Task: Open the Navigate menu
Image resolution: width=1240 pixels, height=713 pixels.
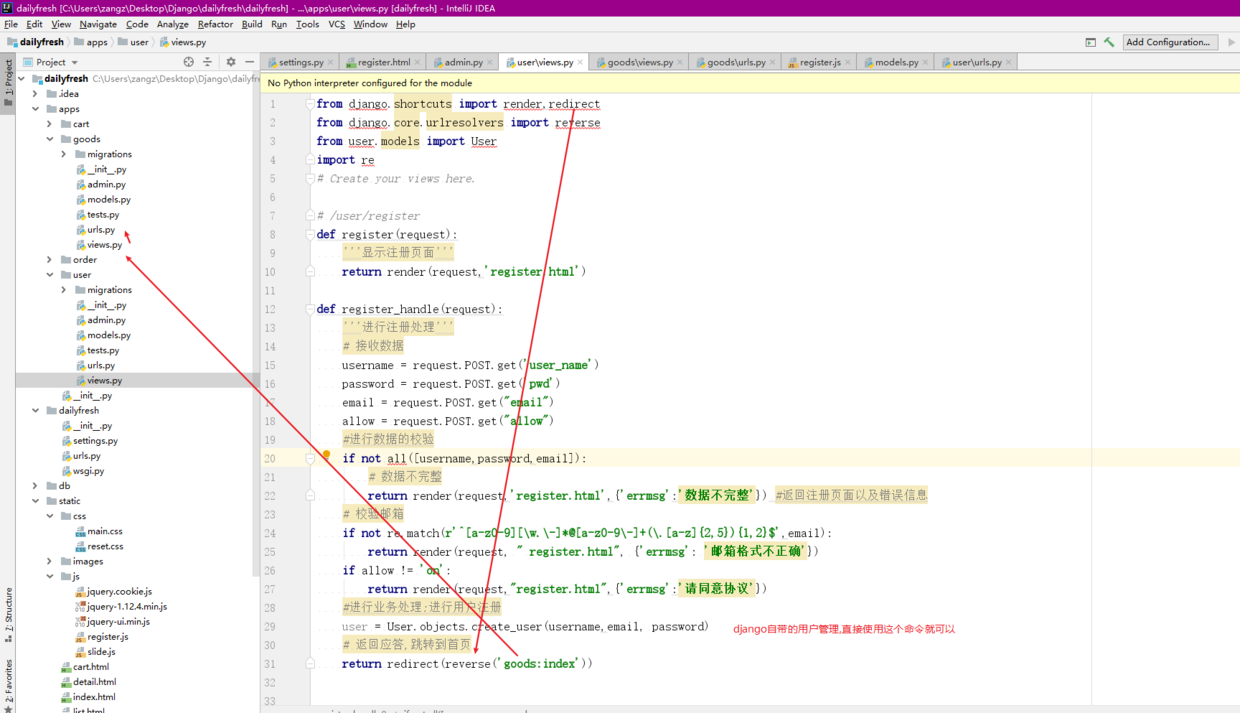Action: (x=98, y=24)
